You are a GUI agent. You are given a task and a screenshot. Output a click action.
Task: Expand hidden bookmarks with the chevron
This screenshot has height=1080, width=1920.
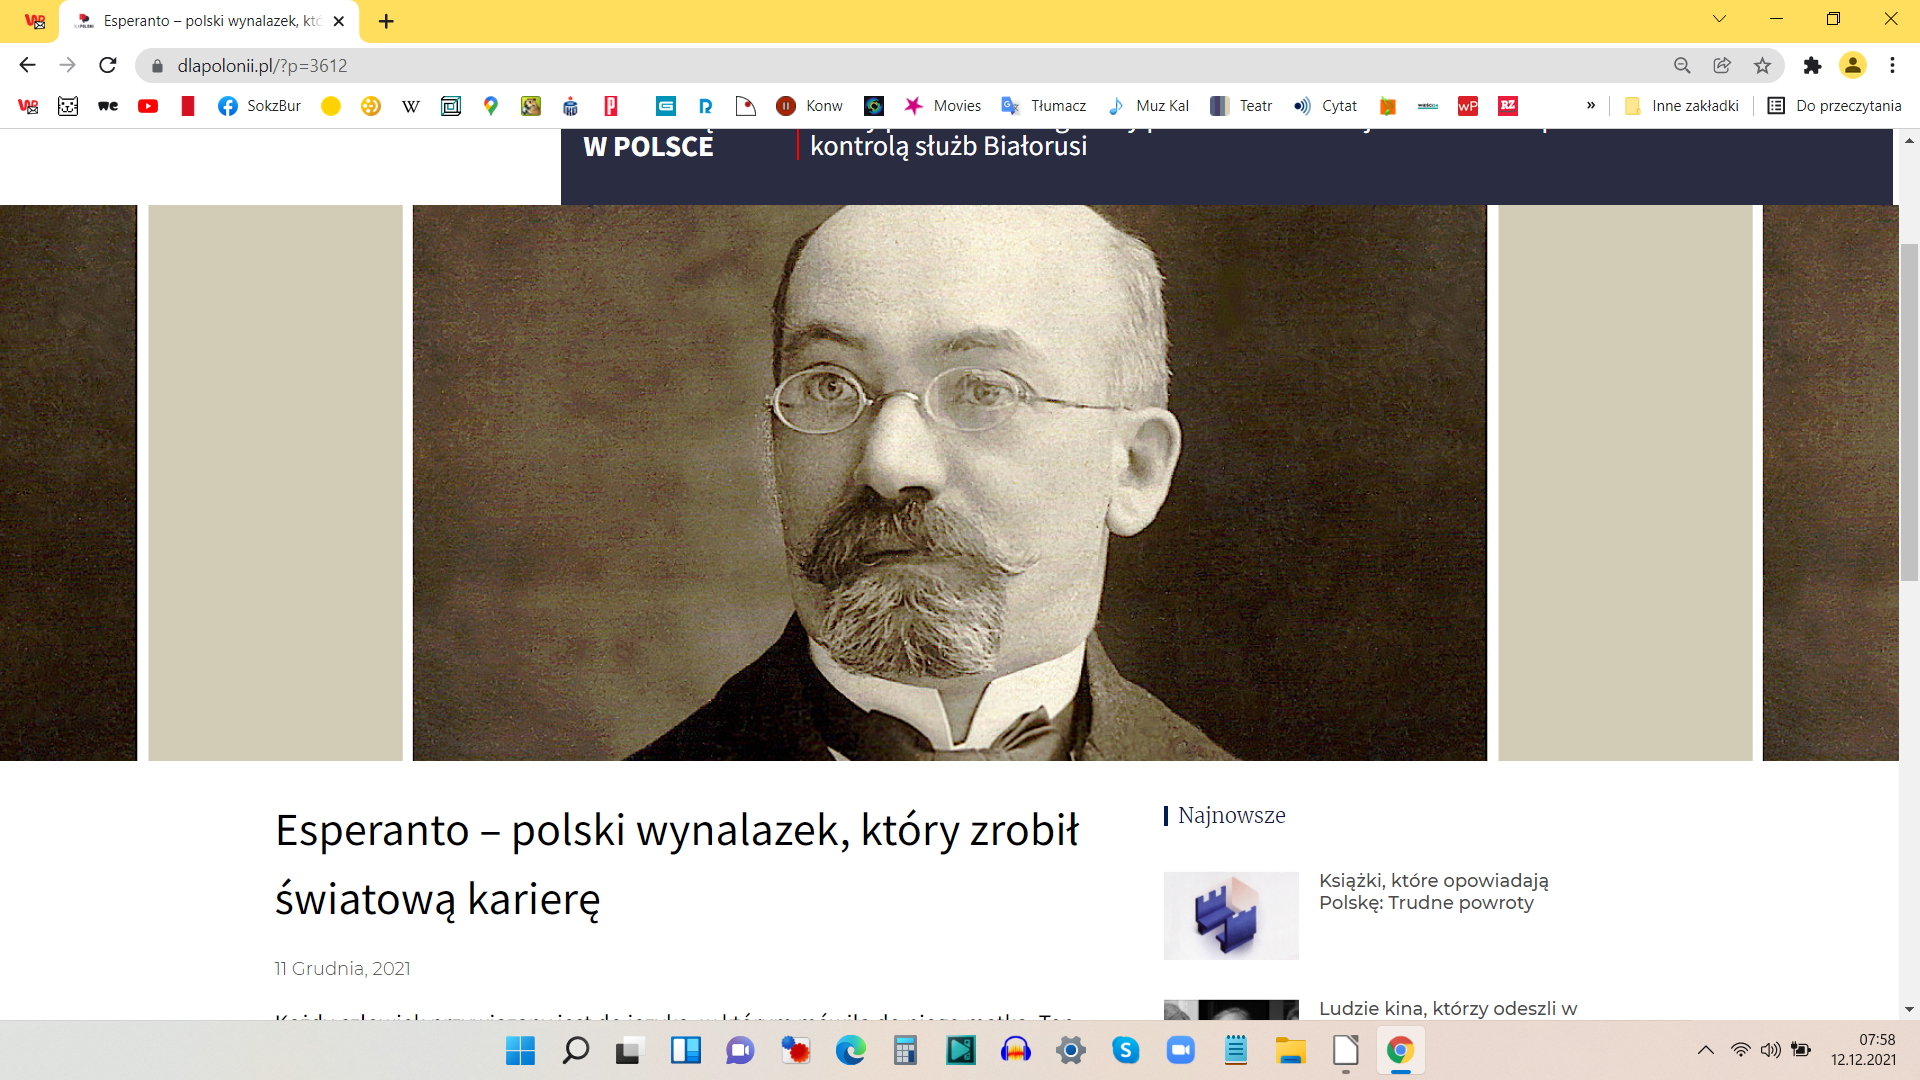coord(1590,106)
